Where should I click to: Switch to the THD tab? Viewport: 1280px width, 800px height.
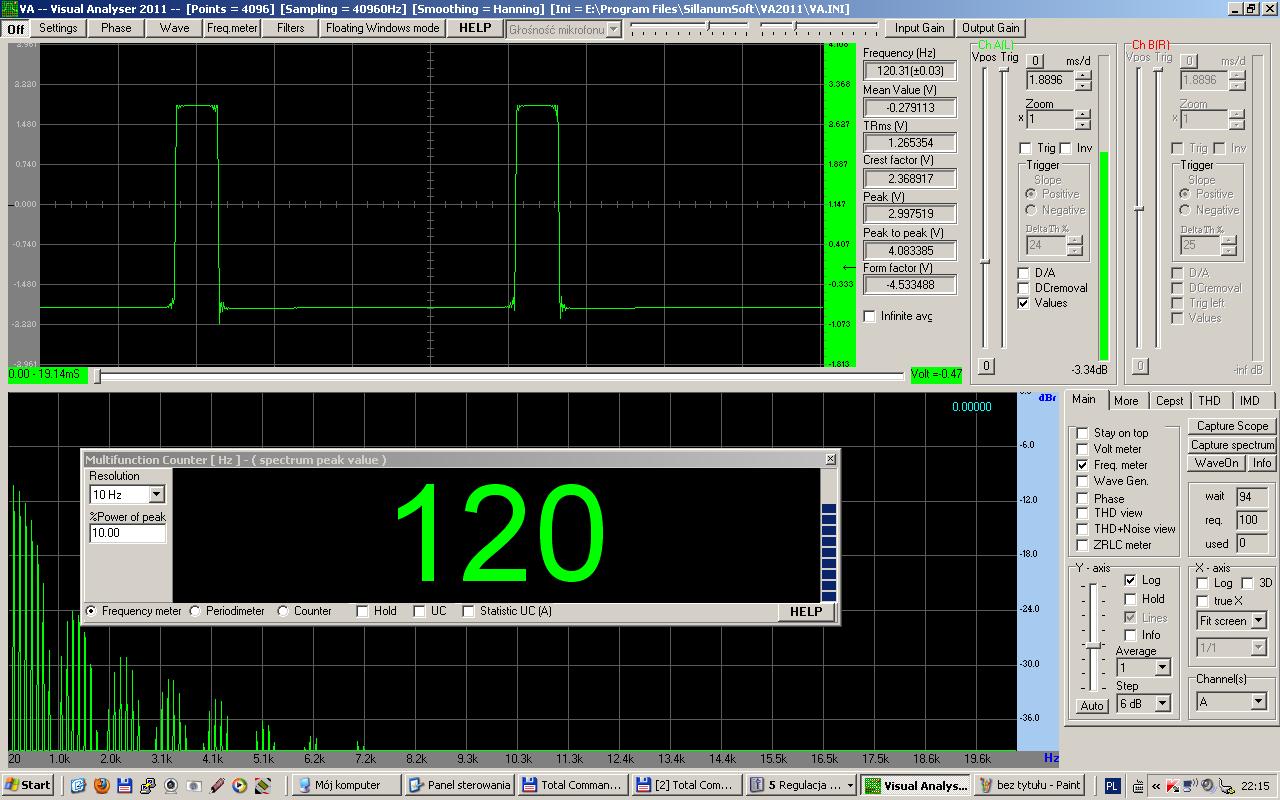click(x=1210, y=401)
